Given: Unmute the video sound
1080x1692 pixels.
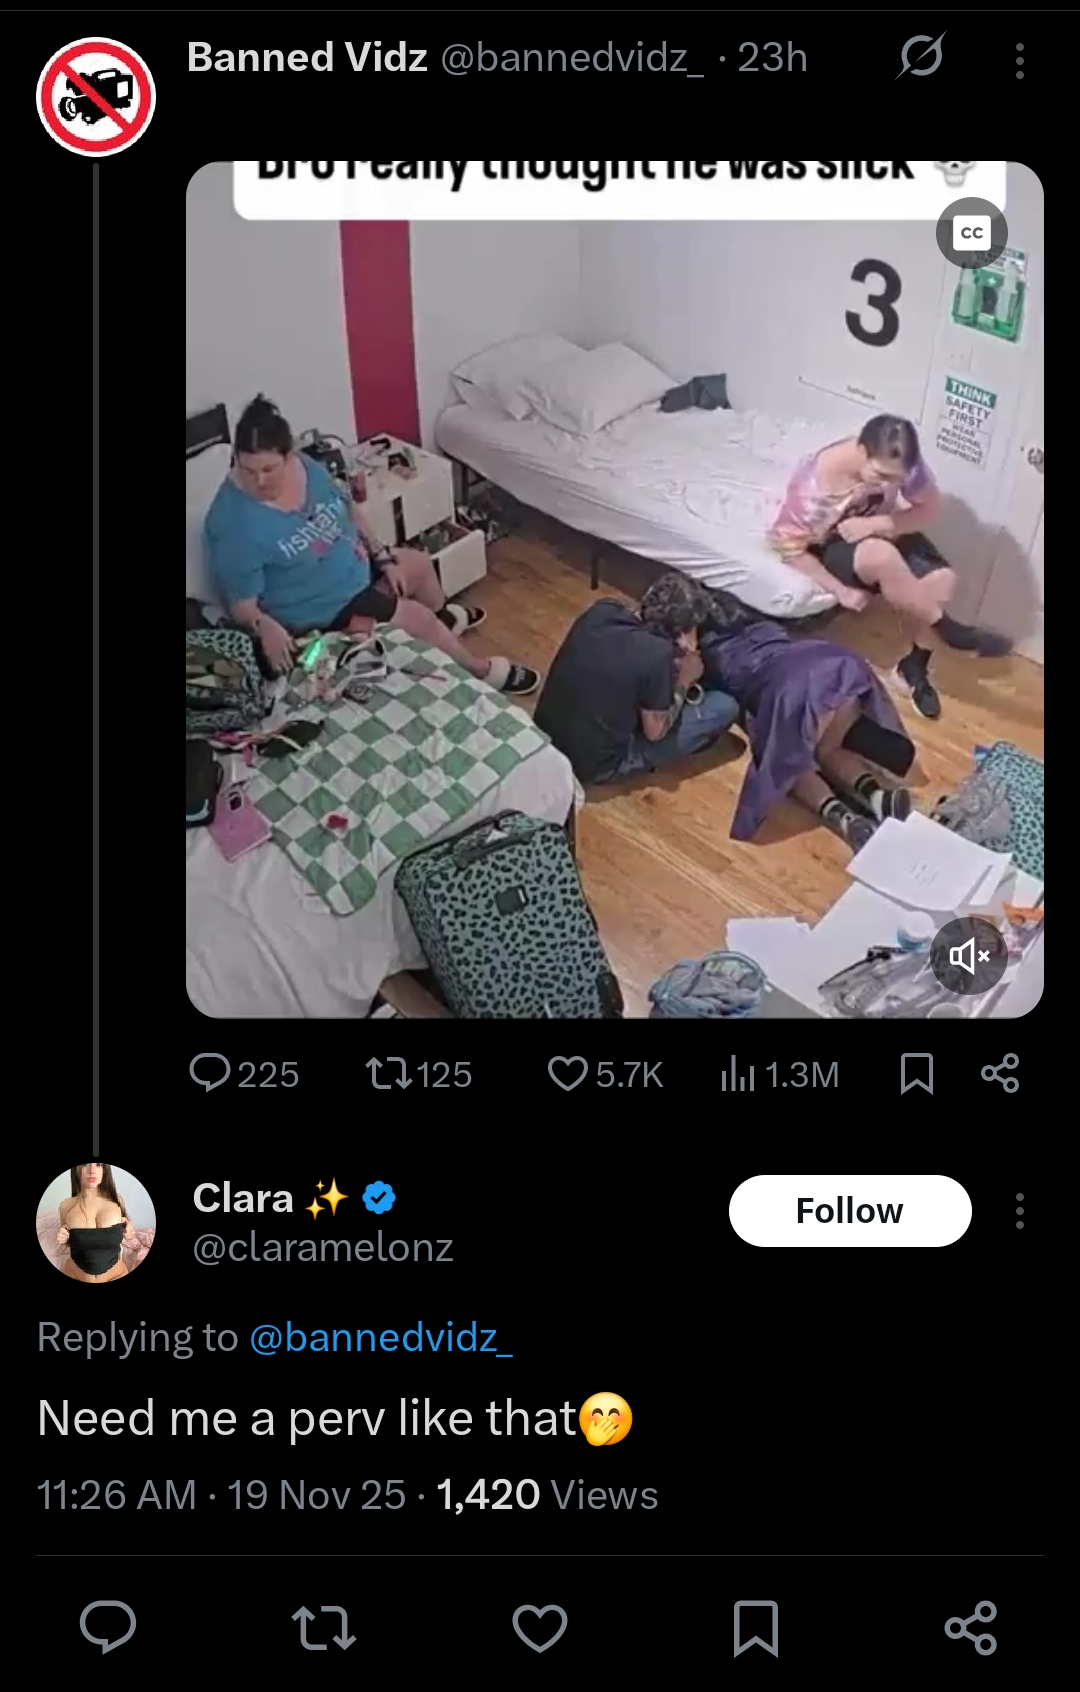Looking at the screenshot, I should (969, 956).
